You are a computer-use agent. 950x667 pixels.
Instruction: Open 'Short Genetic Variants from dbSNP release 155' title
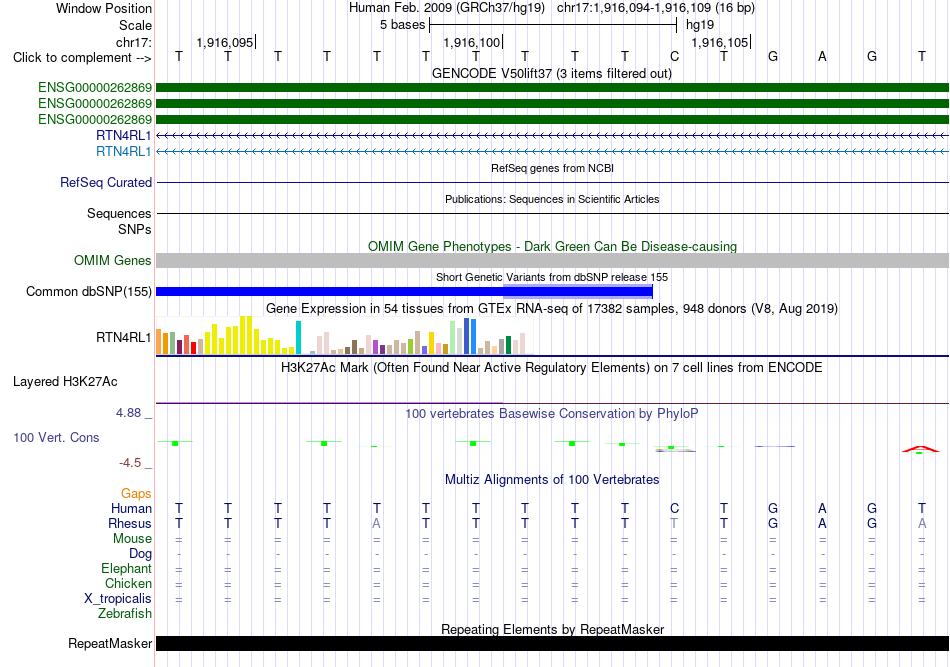[552, 277]
